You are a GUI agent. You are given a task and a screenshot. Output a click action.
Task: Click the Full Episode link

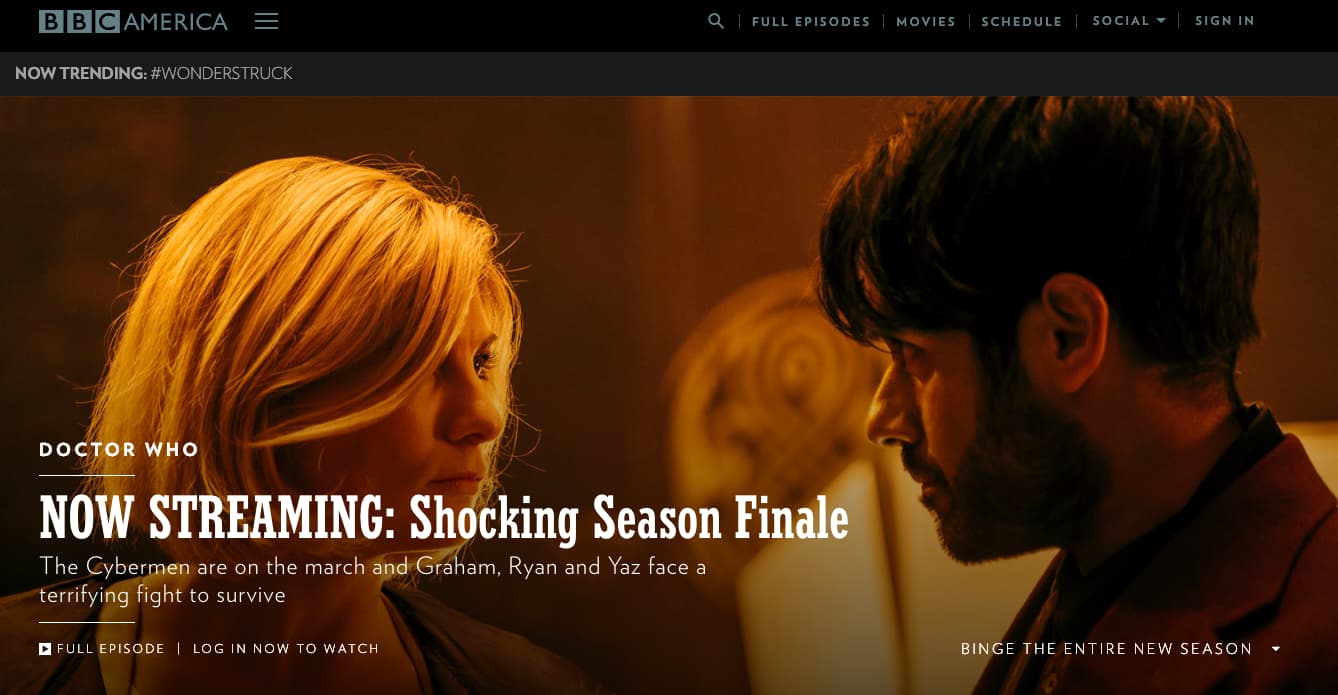(111, 649)
